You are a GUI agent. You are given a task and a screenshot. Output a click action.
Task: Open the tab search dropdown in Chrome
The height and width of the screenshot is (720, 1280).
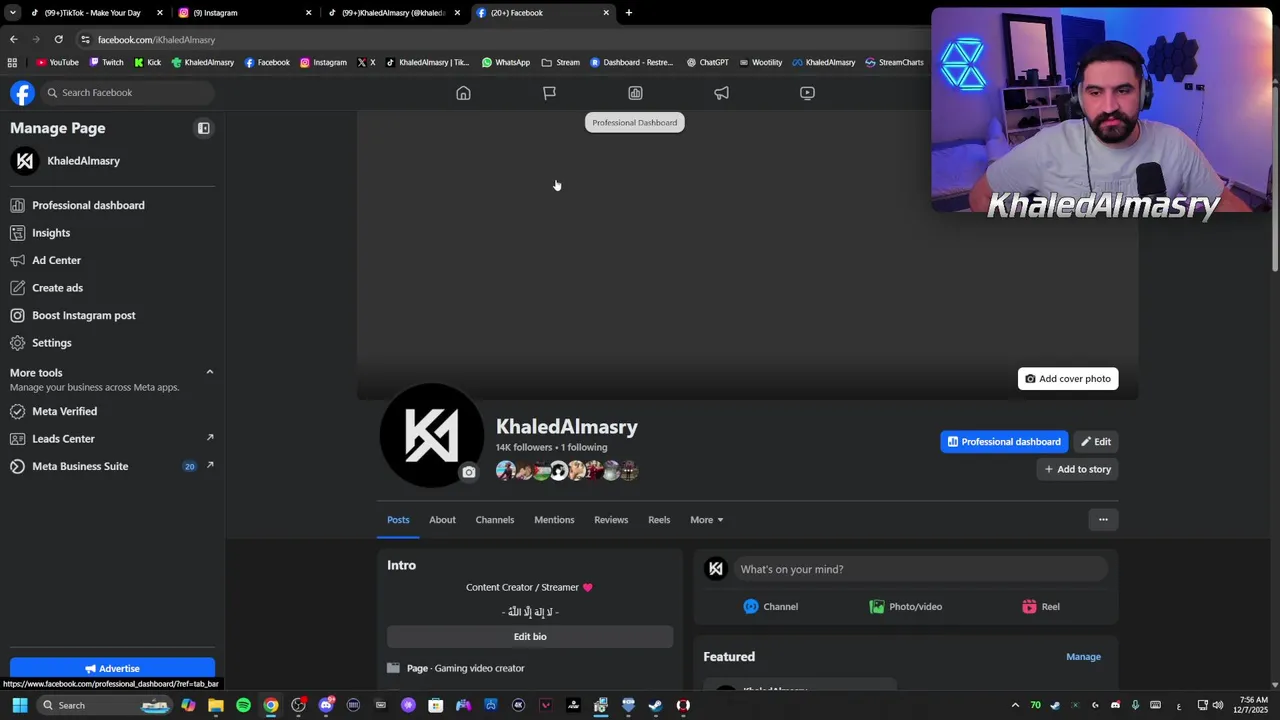(x=12, y=13)
